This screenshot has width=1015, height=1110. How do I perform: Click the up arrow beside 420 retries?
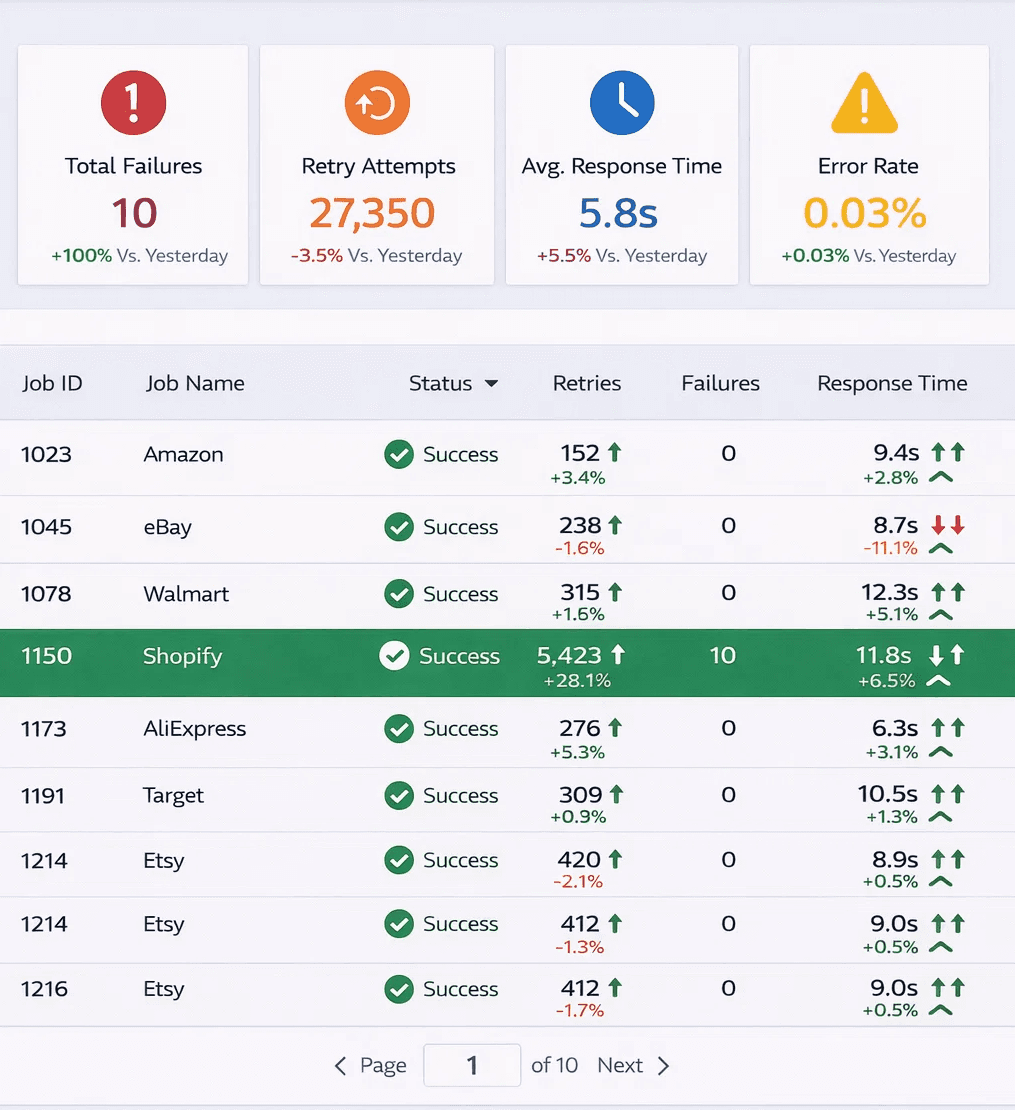pos(615,859)
